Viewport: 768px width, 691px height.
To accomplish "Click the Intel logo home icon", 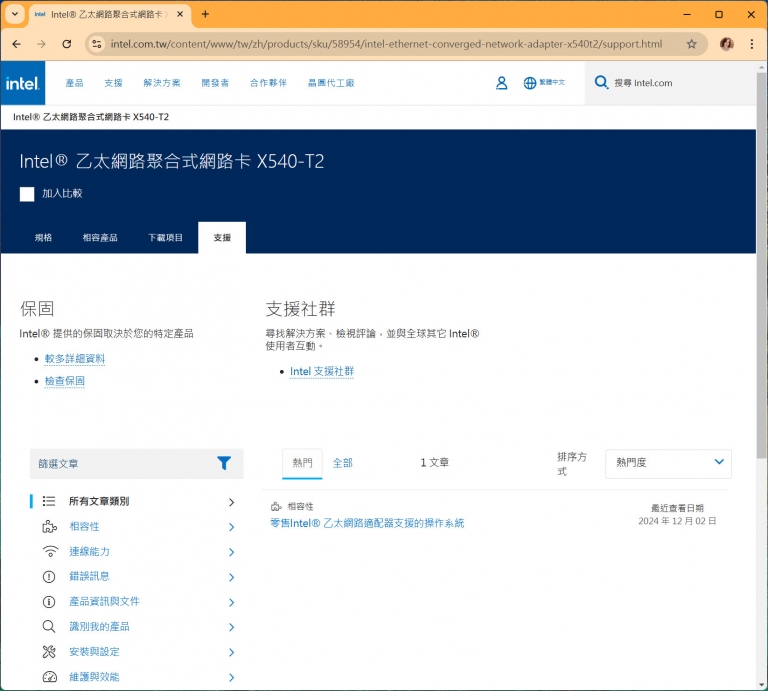I will pyautogui.click(x=23, y=83).
